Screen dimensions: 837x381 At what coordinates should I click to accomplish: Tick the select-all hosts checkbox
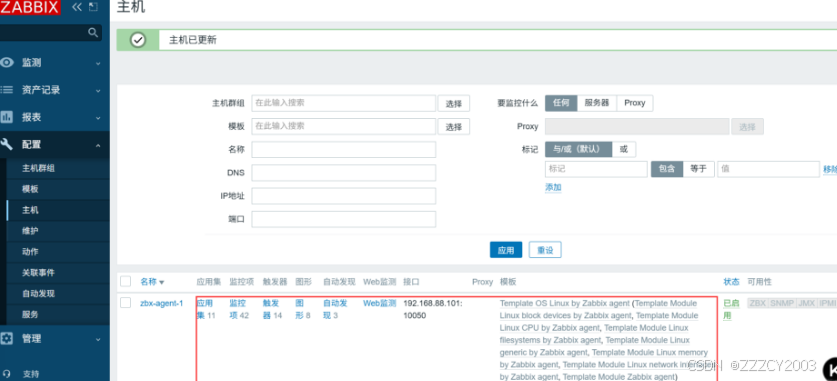(125, 281)
